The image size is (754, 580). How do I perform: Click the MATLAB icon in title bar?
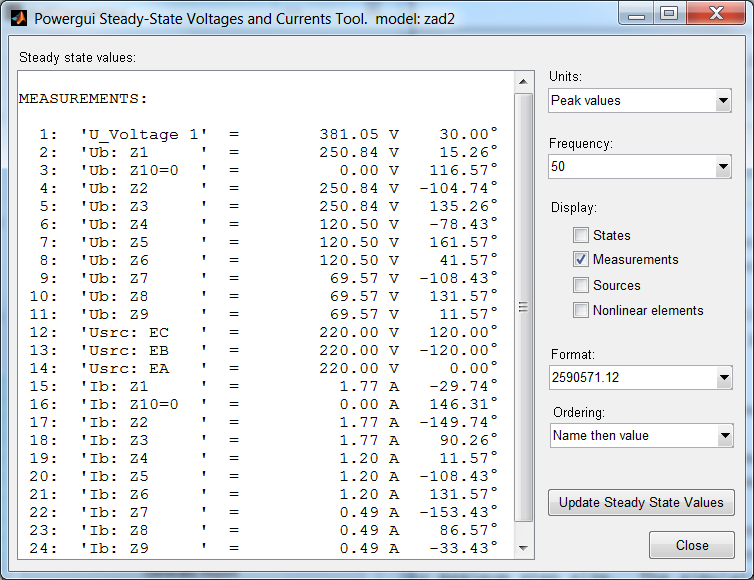tap(19, 18)
